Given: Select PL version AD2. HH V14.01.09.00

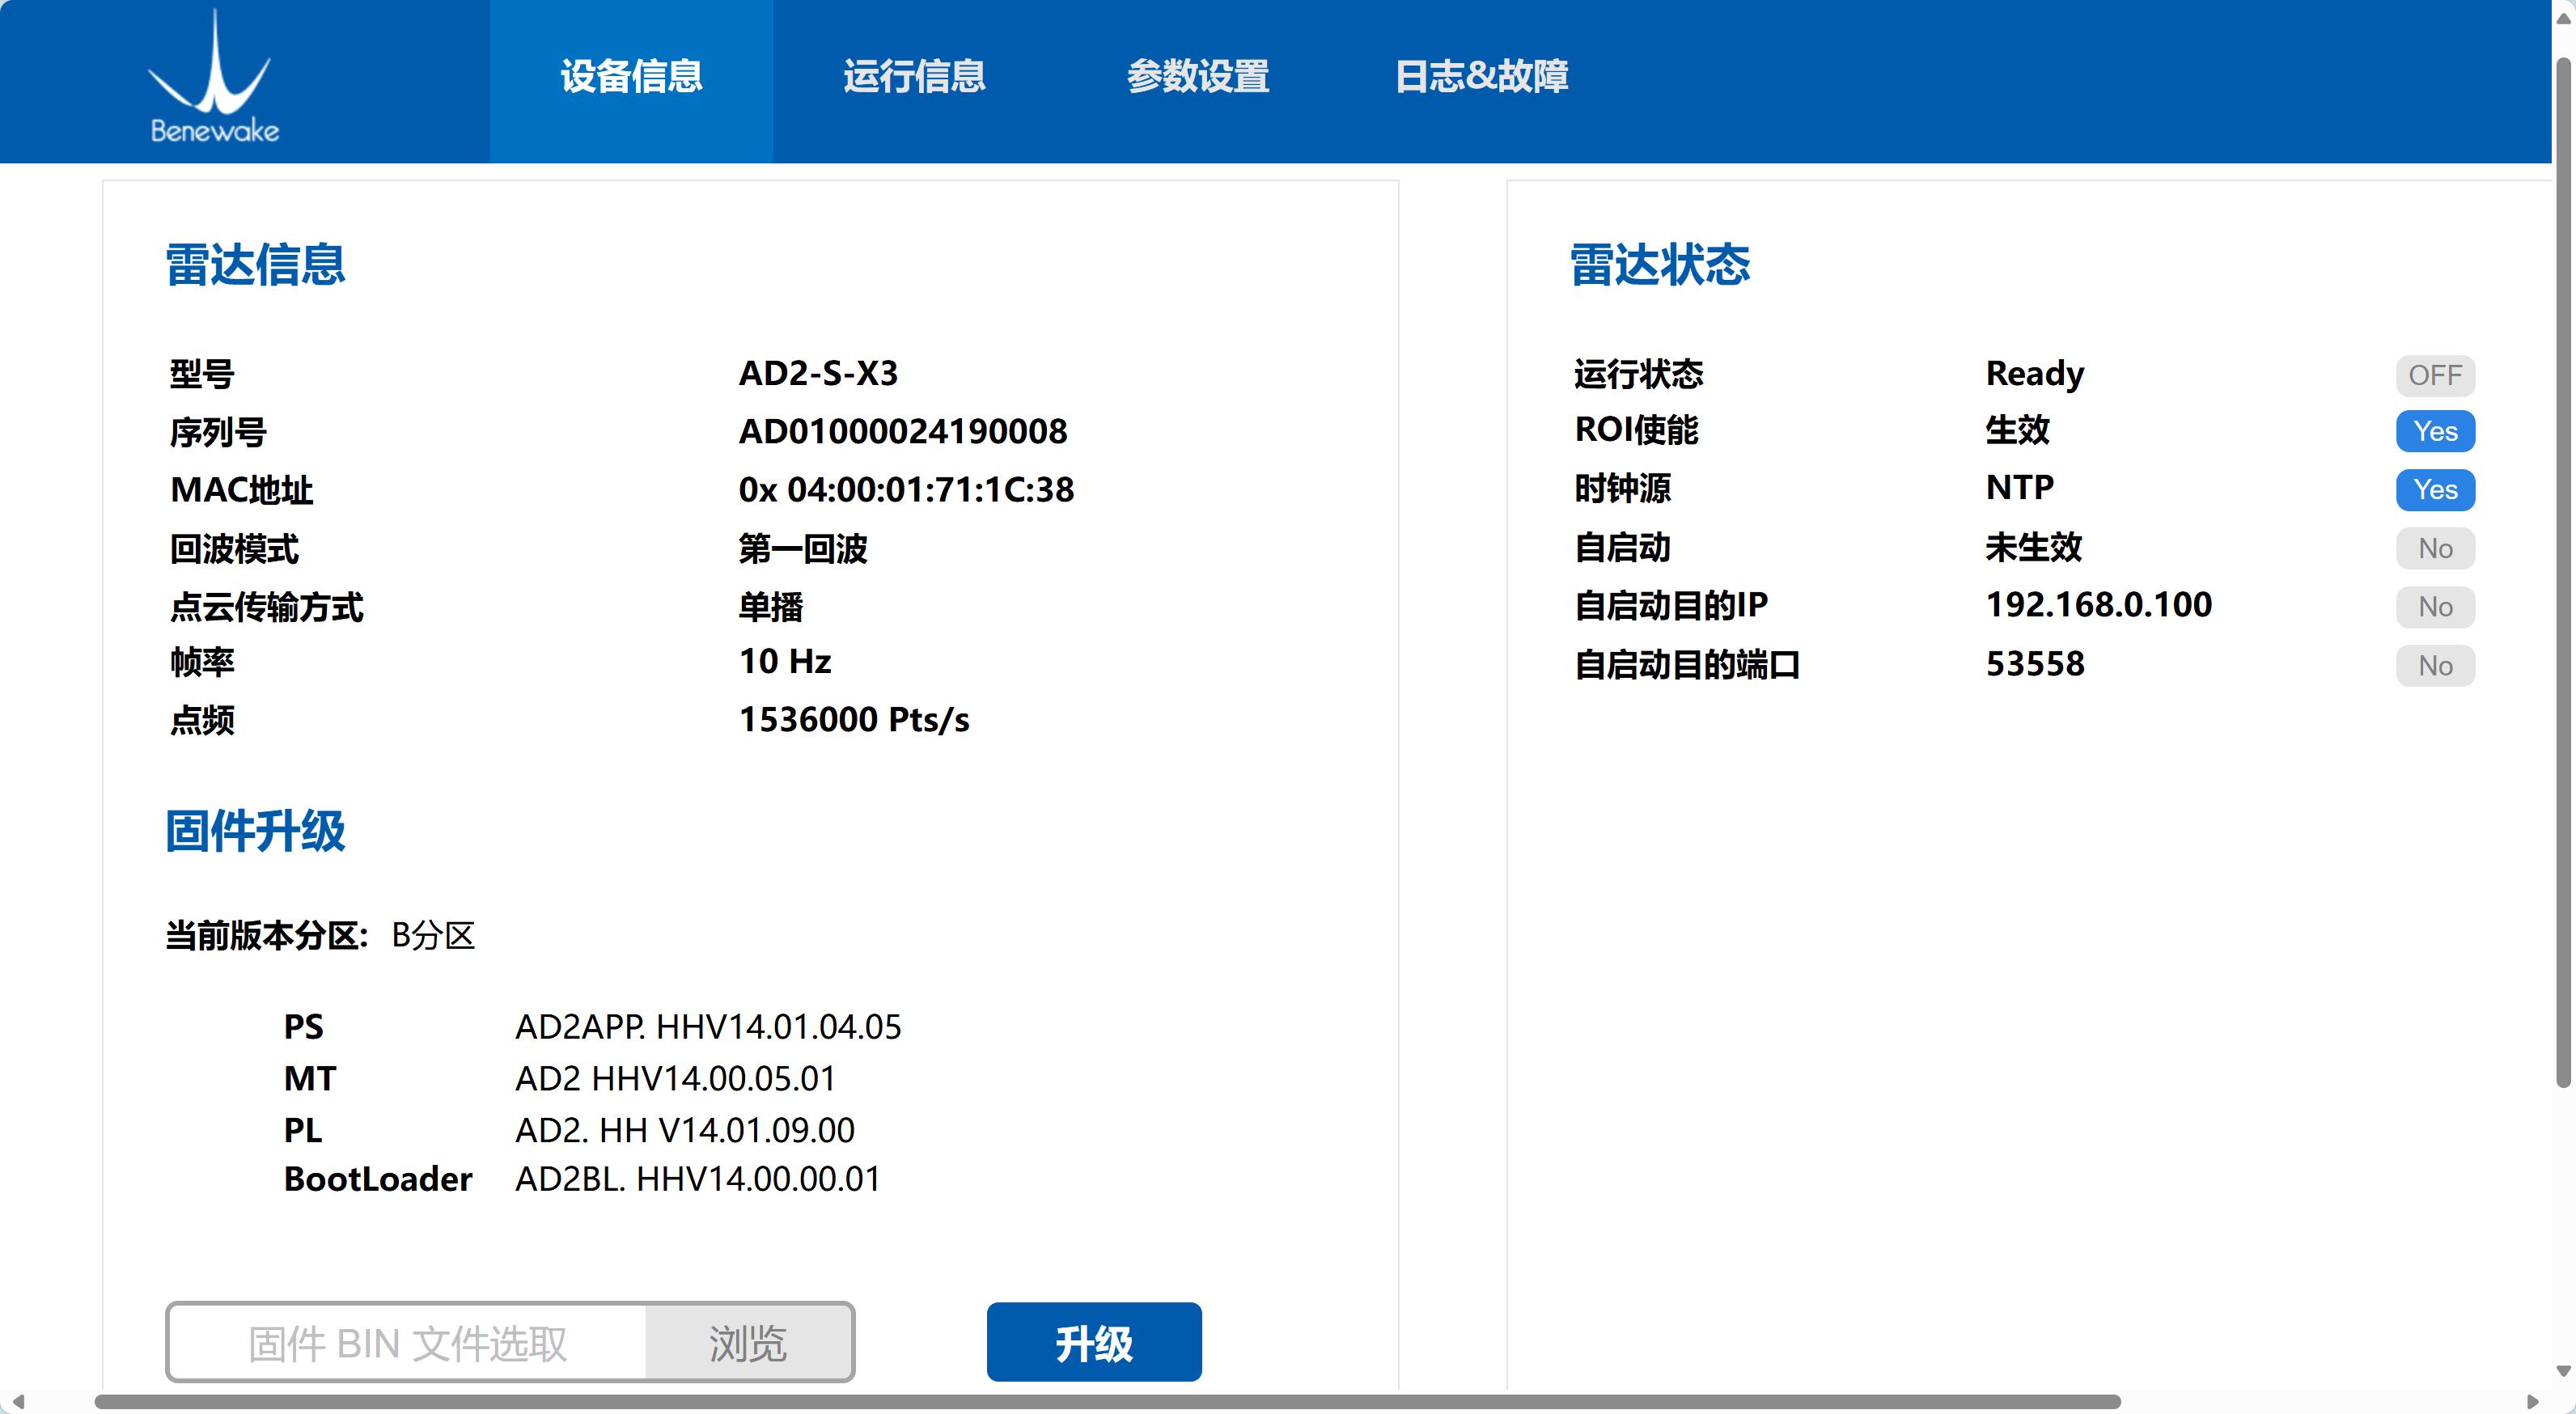Looking at the screenshot, I should 685,1130.
